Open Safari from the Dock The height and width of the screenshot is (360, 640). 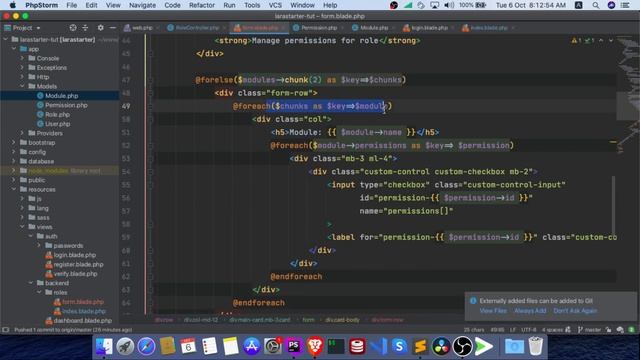coord(146,347)
